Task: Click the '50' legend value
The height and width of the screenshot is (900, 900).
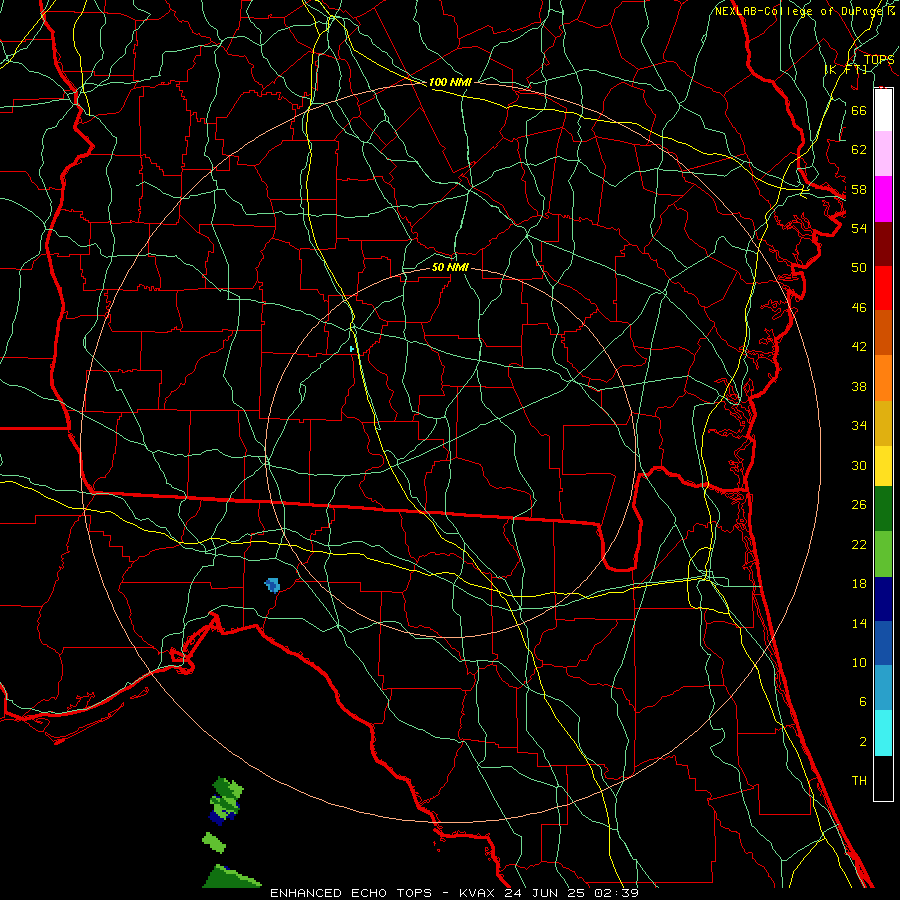Action: 859,267
